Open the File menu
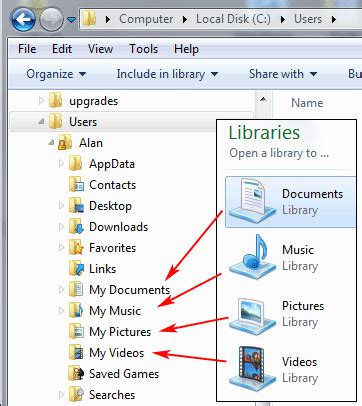 pyautogui.click(x=27, y=49)
